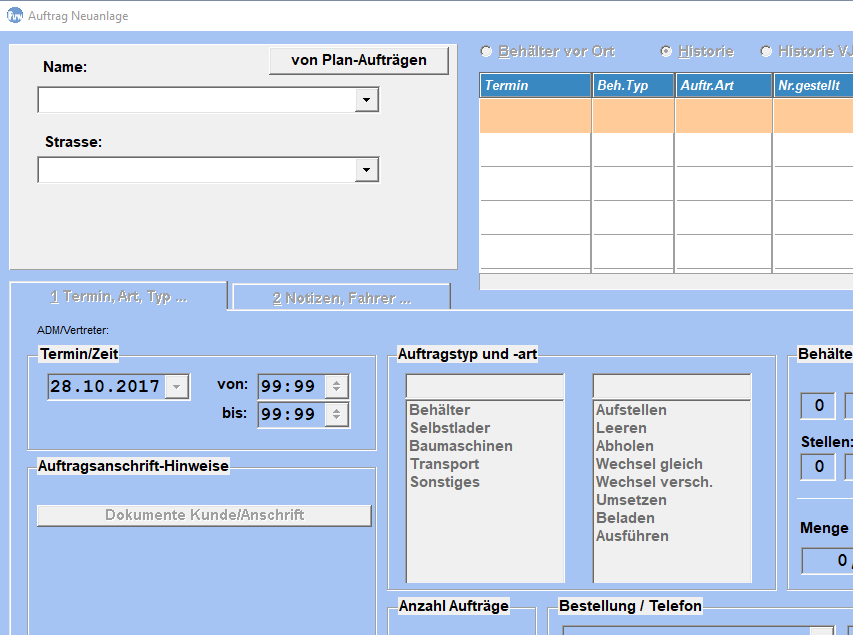Viewport: 853px width, 635px height.
Task: Select the 'Historie' radio button
Action: pos(666,51)
